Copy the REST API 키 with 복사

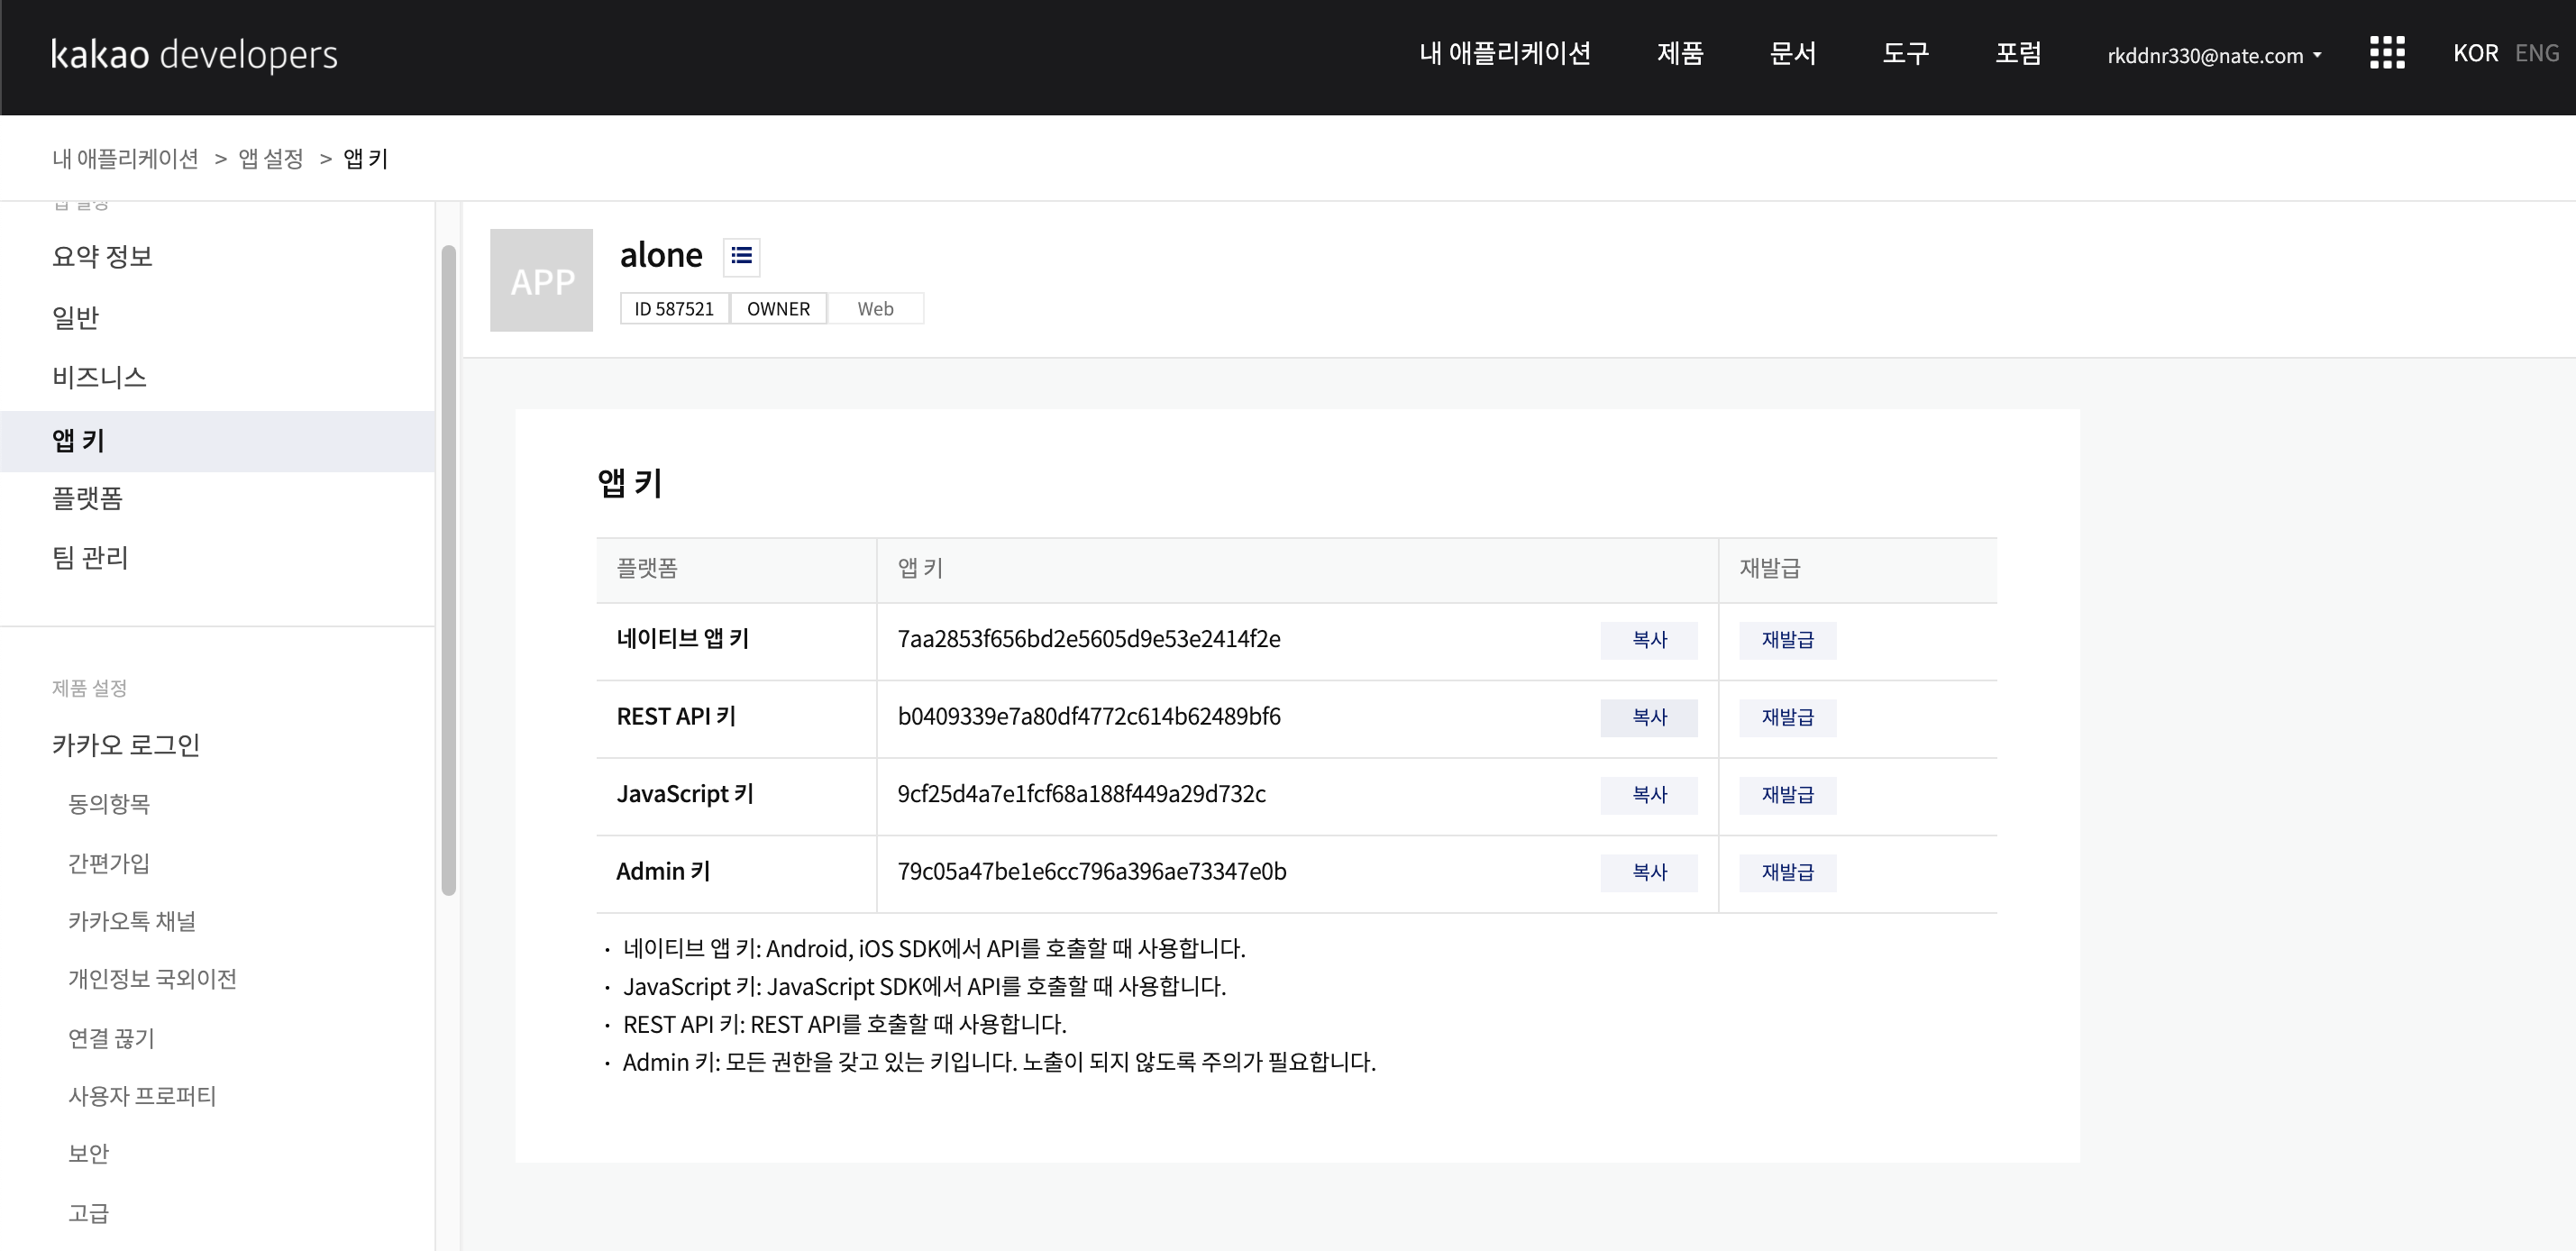1649,718
